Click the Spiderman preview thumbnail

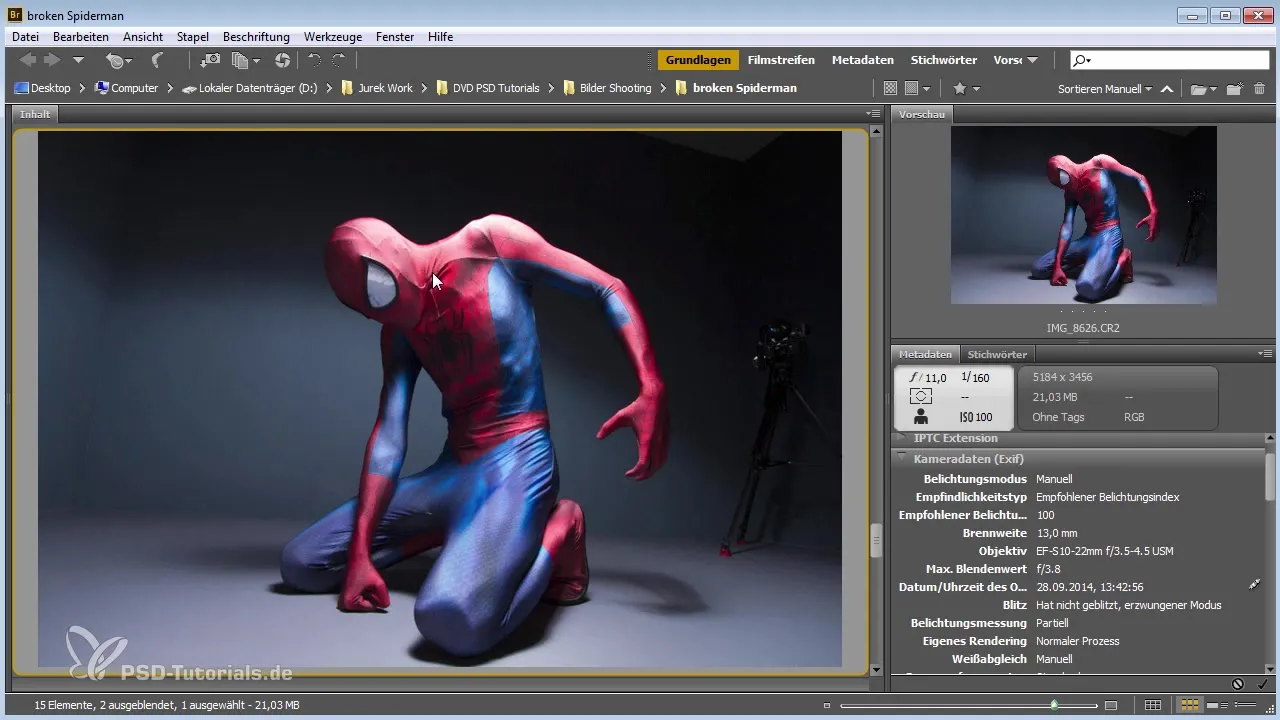[x=1084, y=215]
